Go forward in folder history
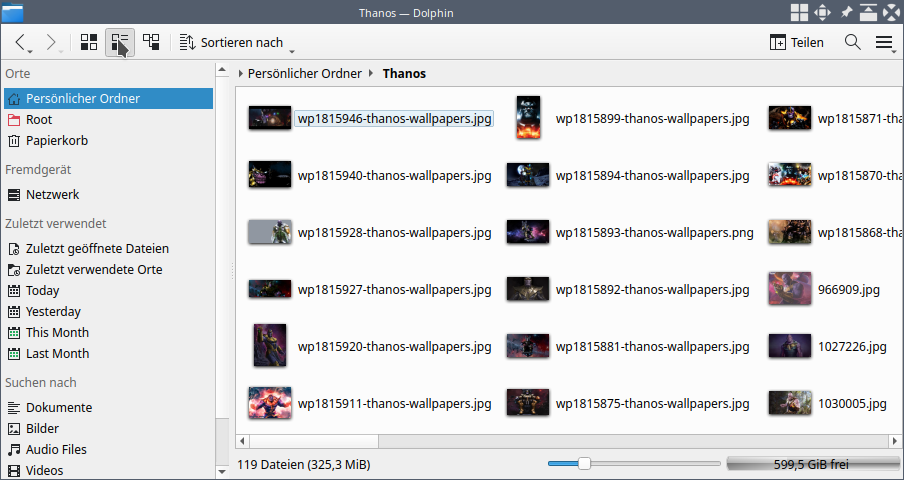The height and width of the screenshot is (480, 904). coord(52,43)
